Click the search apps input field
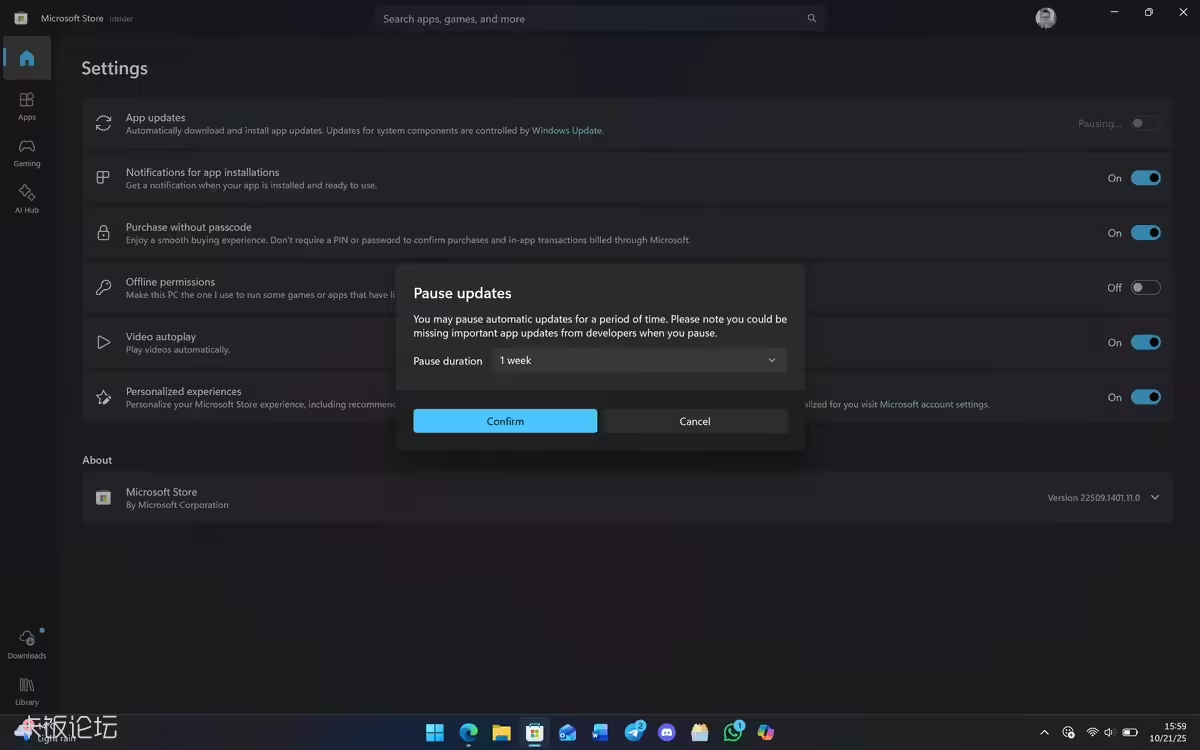This screenshot has width=1200, height=750. tap(590, 18)
